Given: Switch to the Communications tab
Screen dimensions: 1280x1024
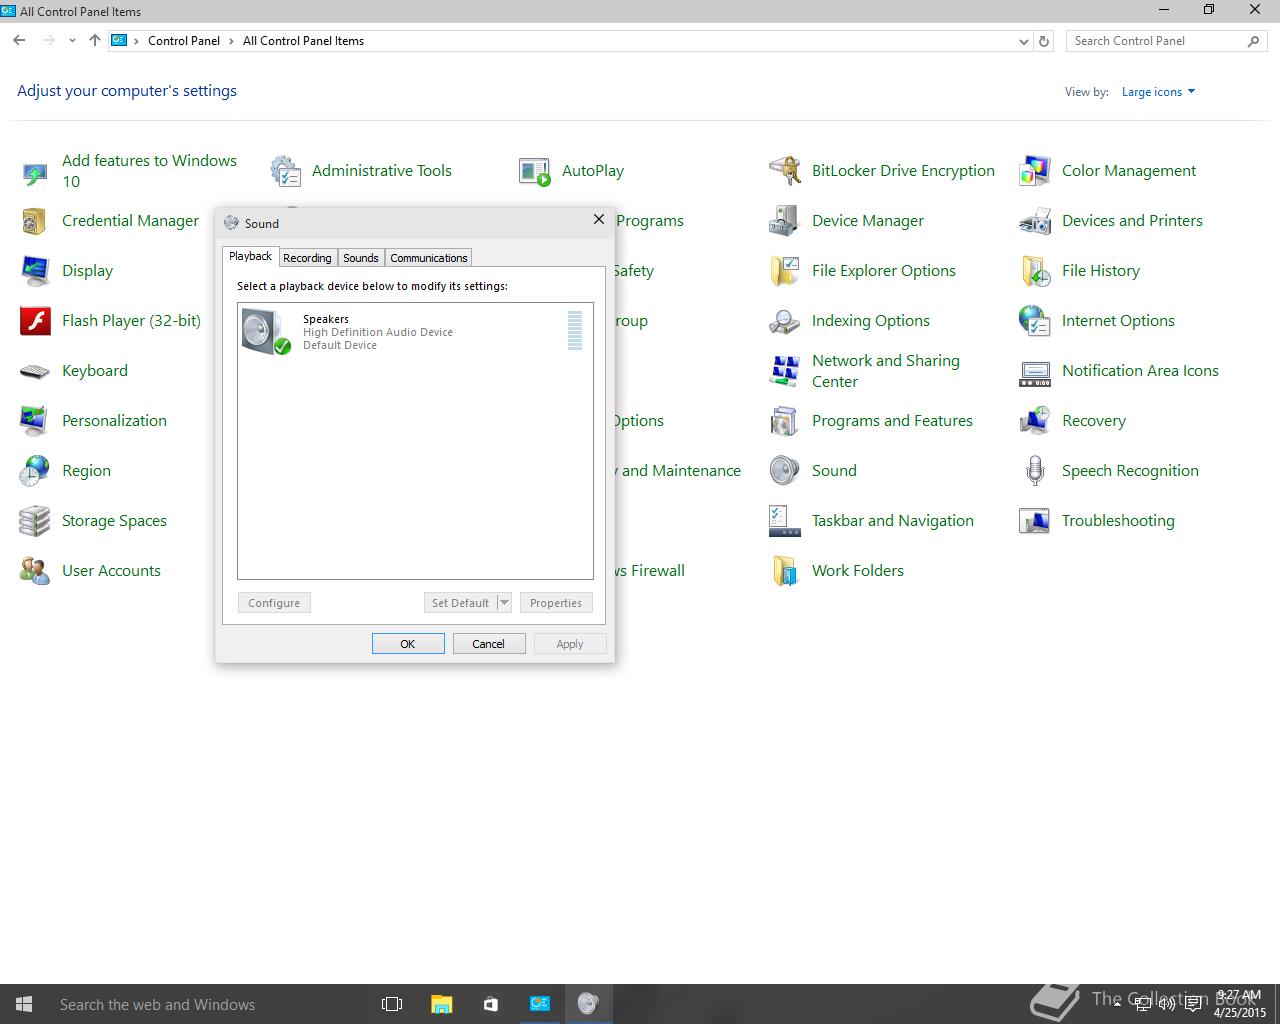Looking at the screenshot, I should tap(428, 258).
